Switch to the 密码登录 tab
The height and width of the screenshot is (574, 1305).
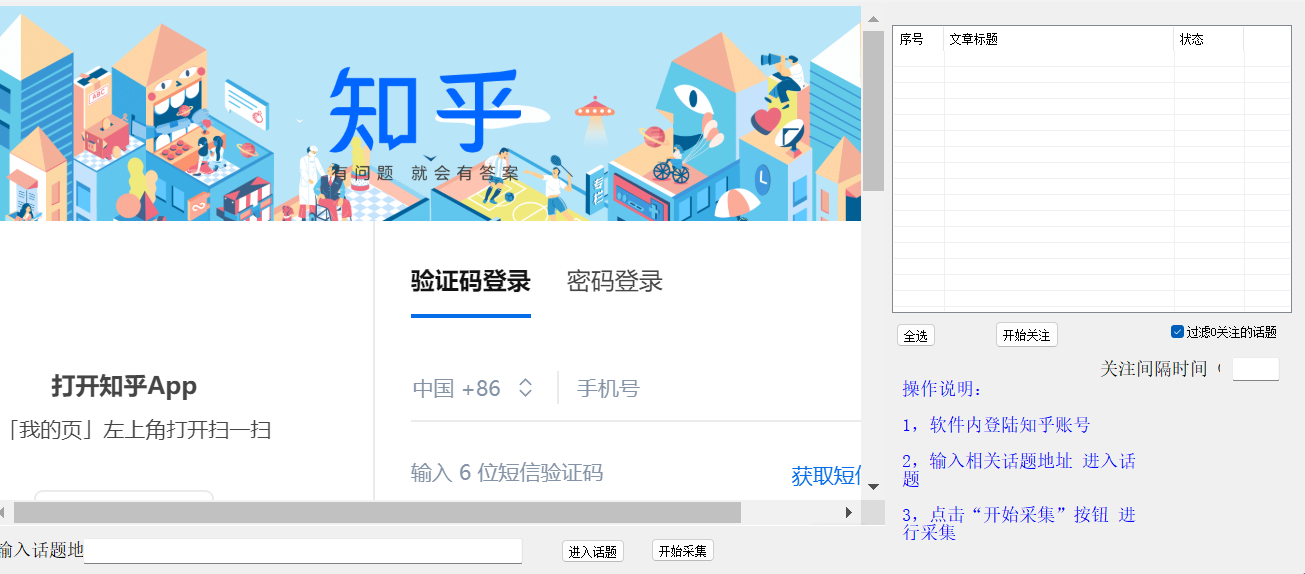pyautogui.click(x=614, y=281)
